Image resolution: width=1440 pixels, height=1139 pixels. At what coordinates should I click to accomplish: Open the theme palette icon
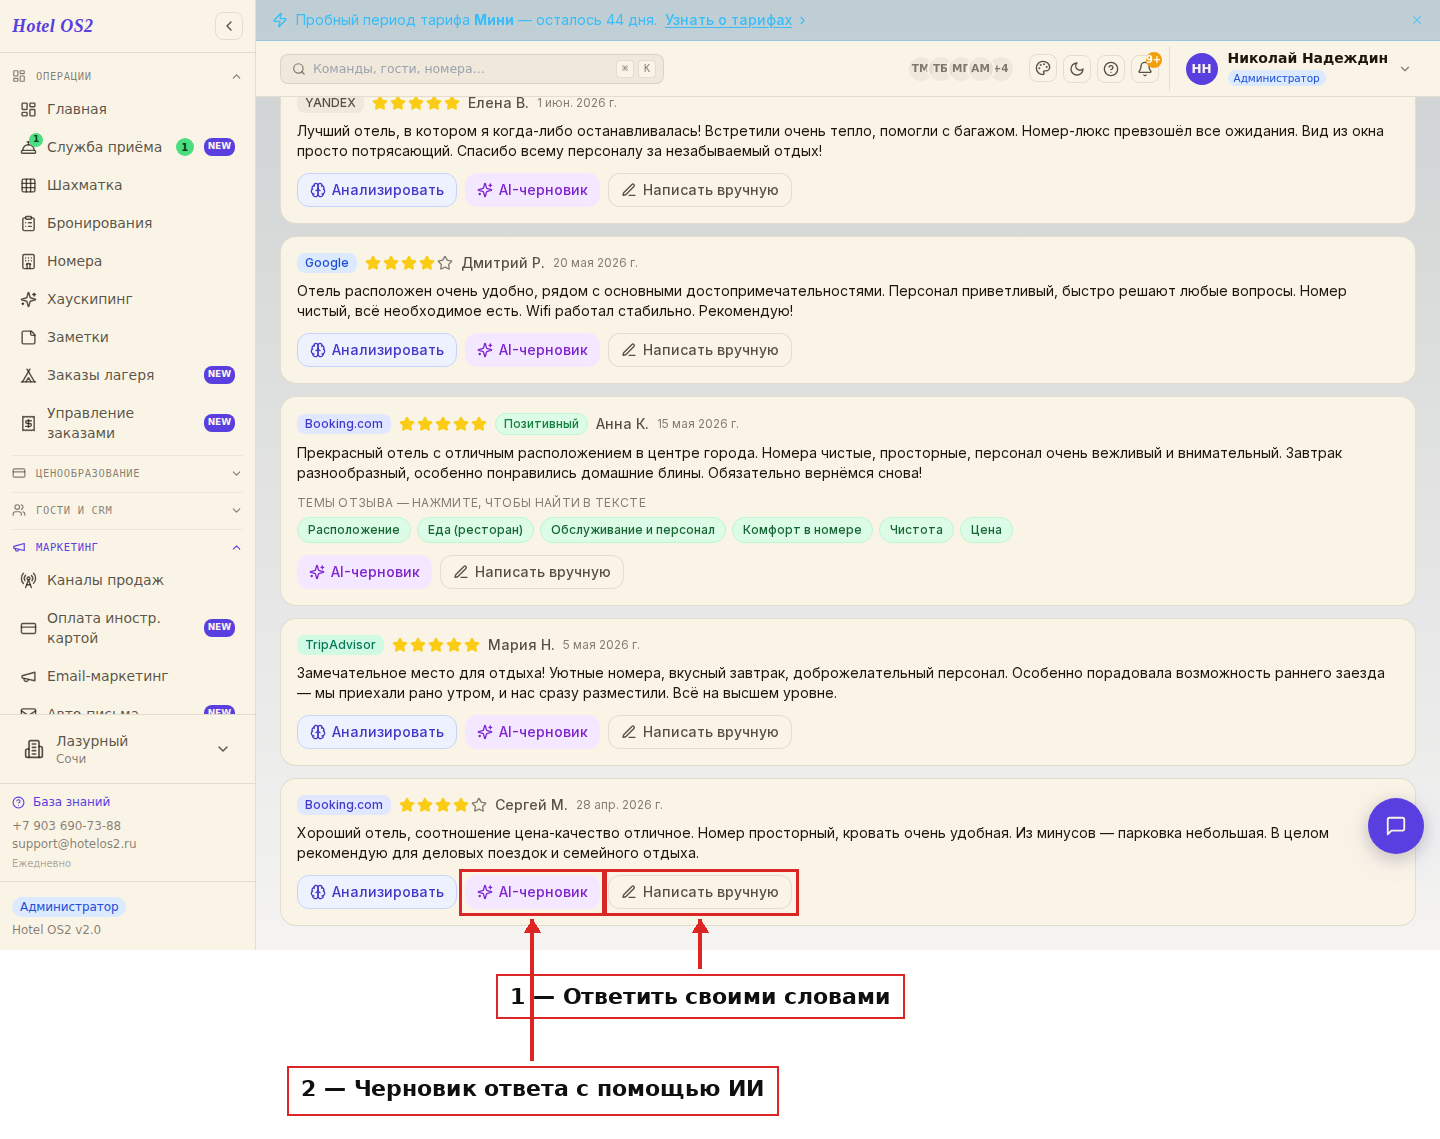click(x=1043, y=68)
